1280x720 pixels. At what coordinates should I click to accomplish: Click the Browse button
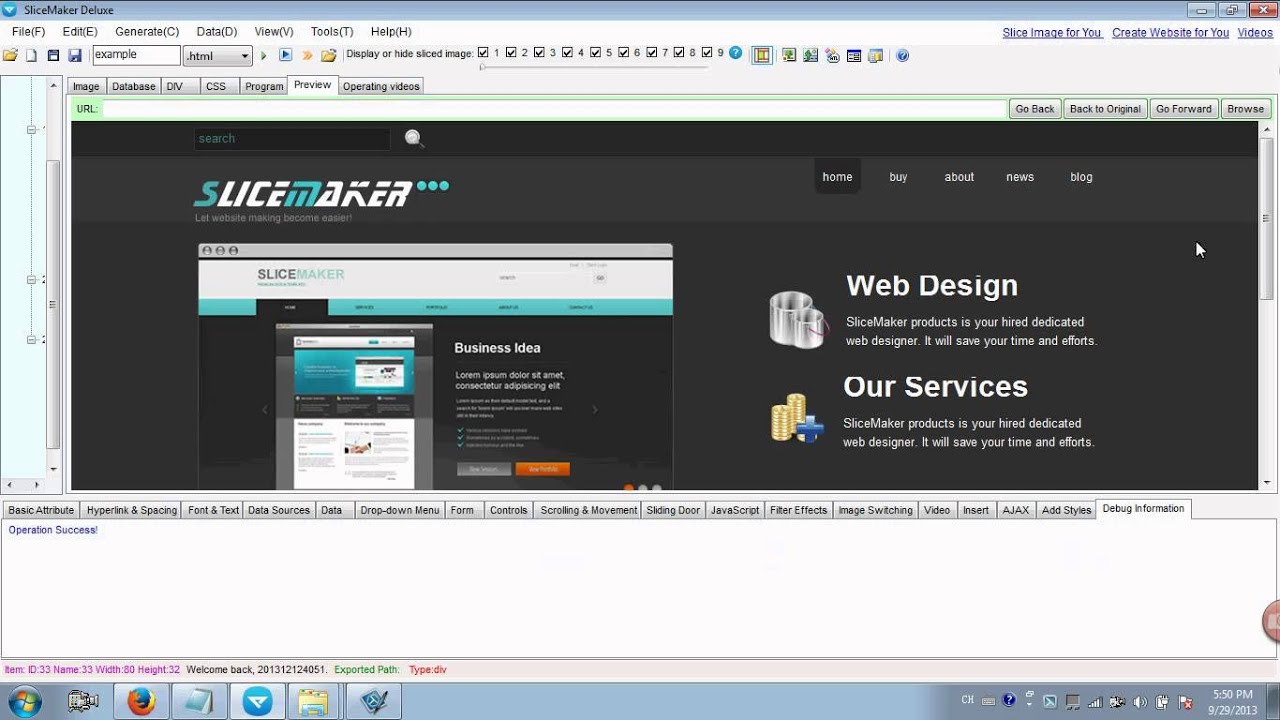(x=1245, y=109)
